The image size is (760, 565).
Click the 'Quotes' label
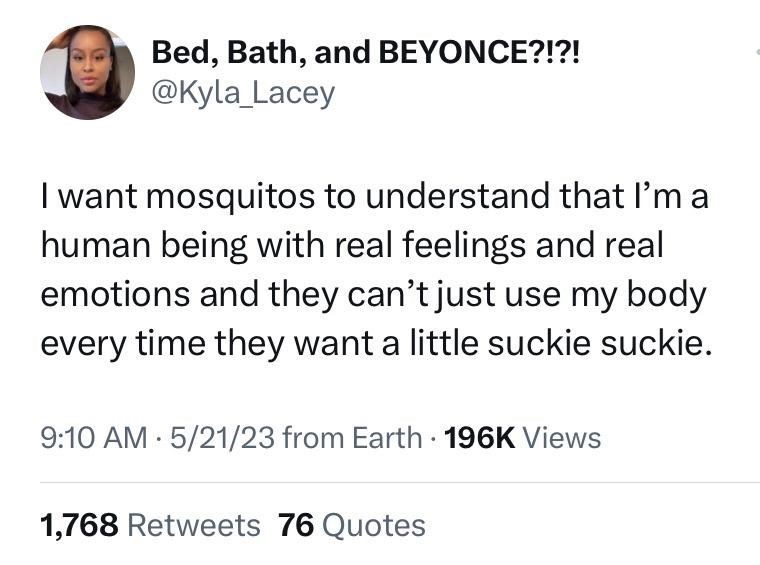pyautogui.click(x=374, y=524)
